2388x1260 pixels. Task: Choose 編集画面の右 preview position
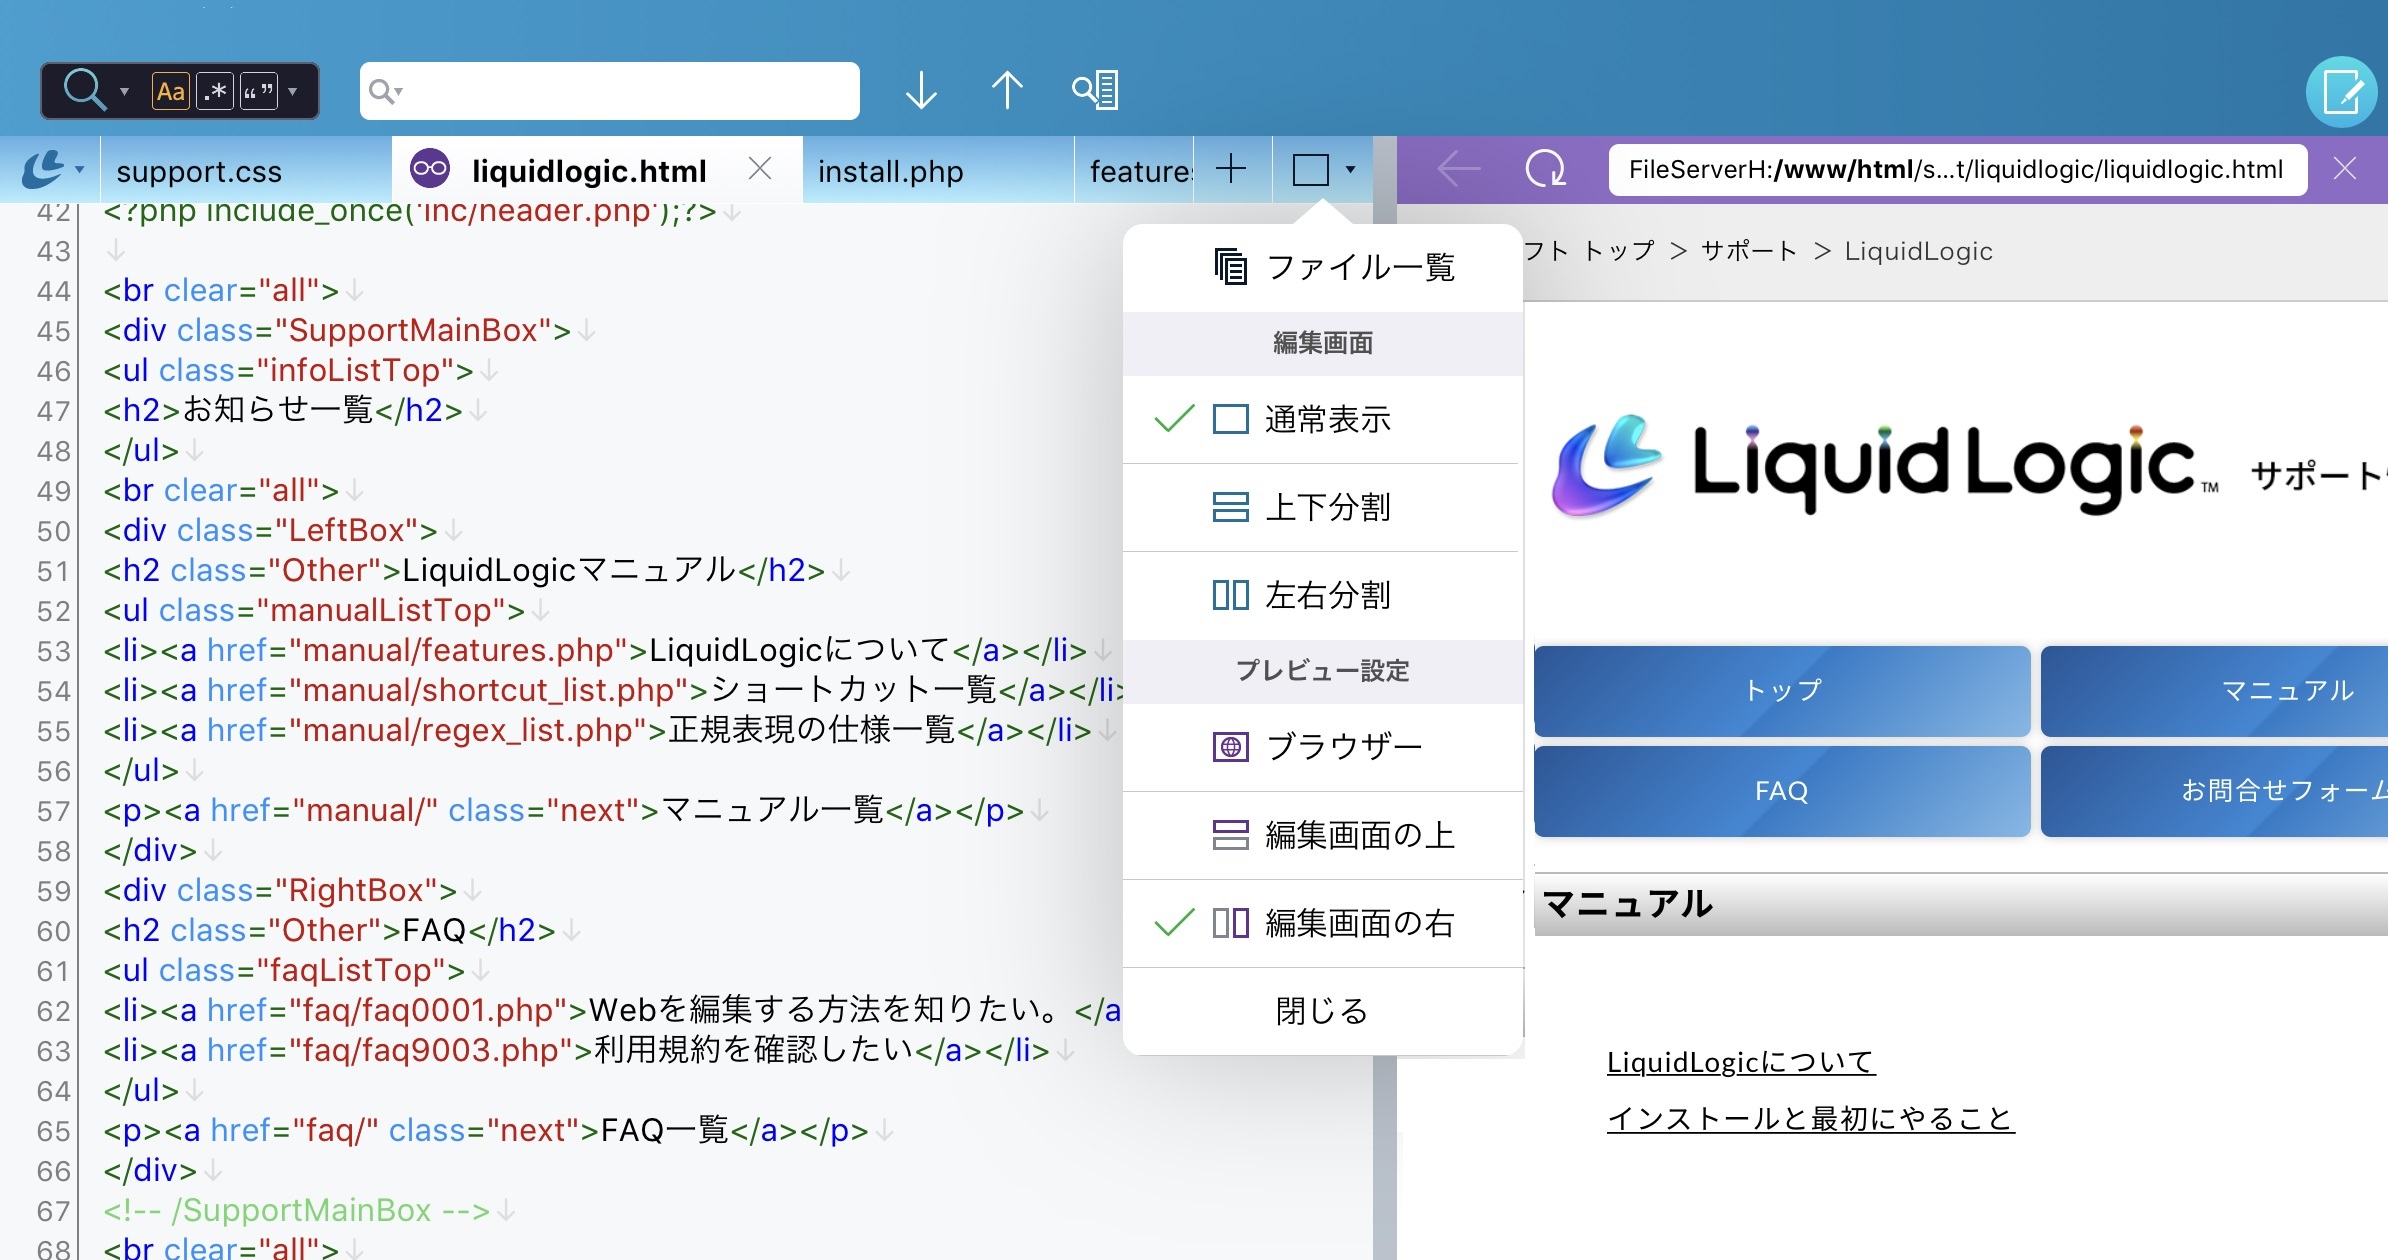tap(1323, 923)
